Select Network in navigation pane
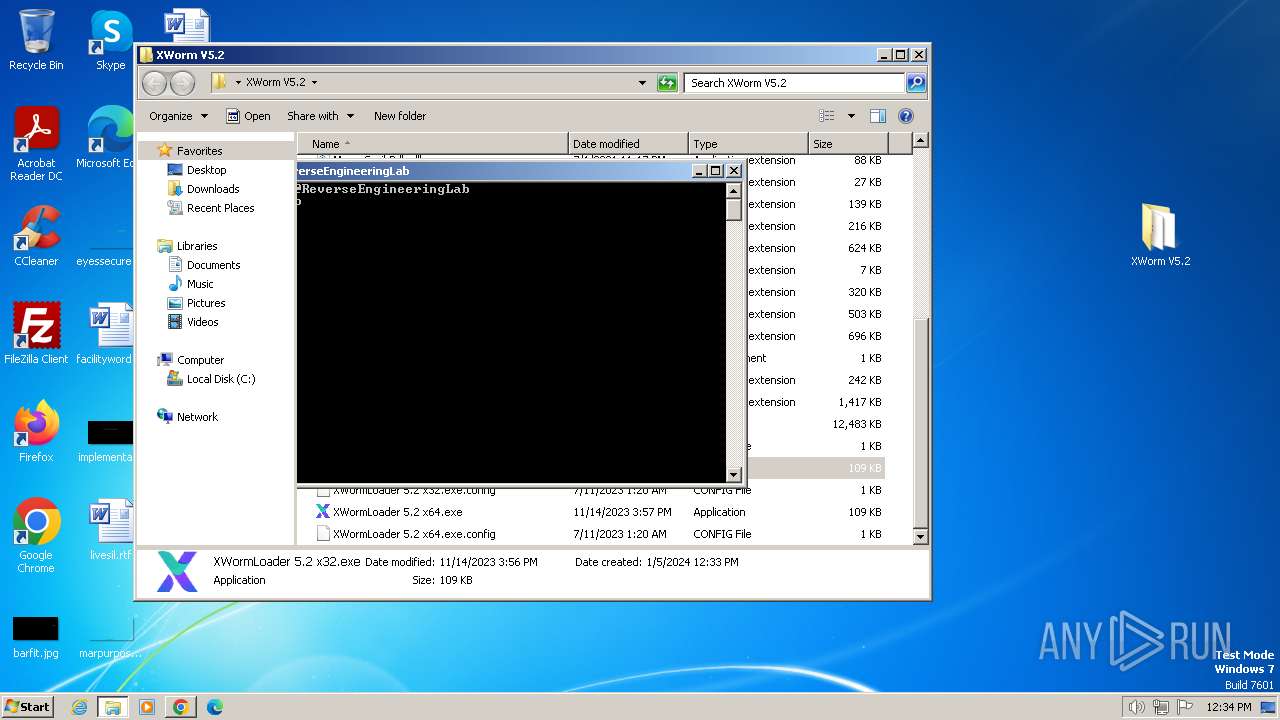The height and width of the screenshot is (720, 1280). [x=197, y=417]
